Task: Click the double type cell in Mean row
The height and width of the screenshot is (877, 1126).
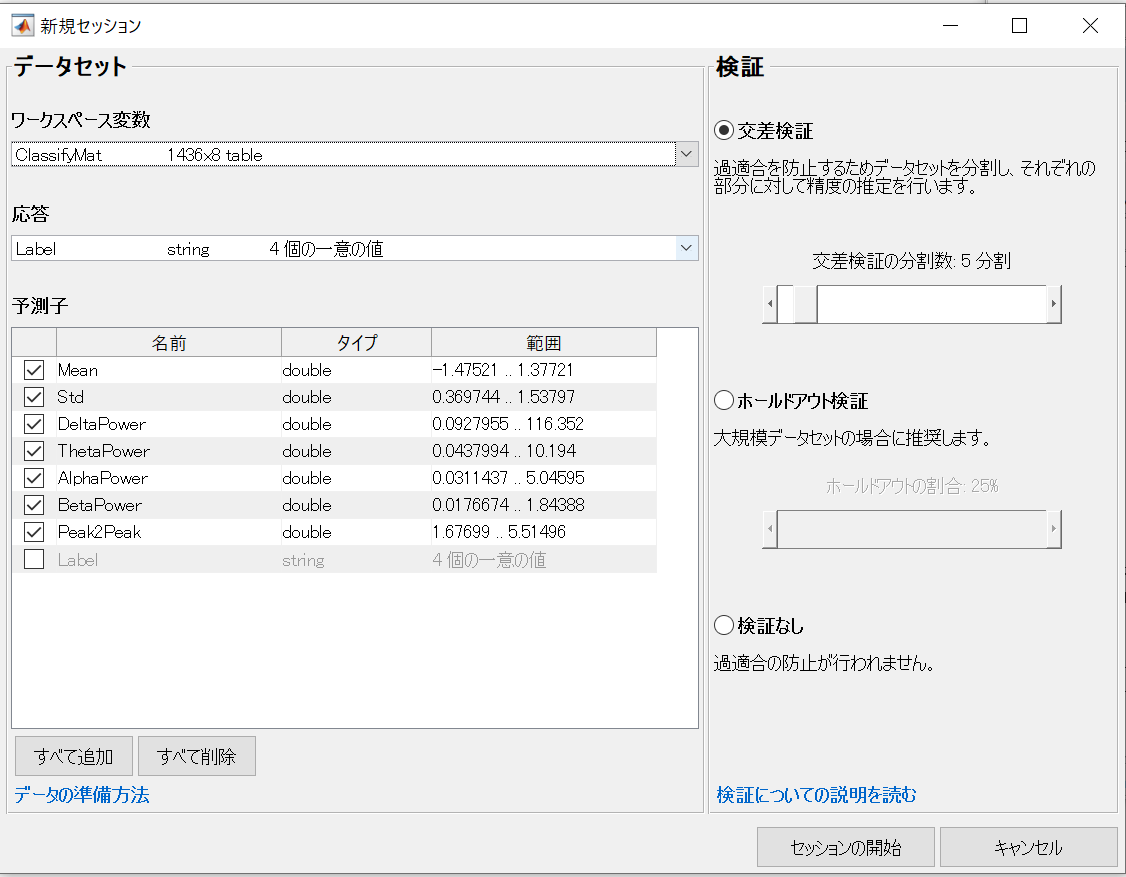Action: [356, 370]
